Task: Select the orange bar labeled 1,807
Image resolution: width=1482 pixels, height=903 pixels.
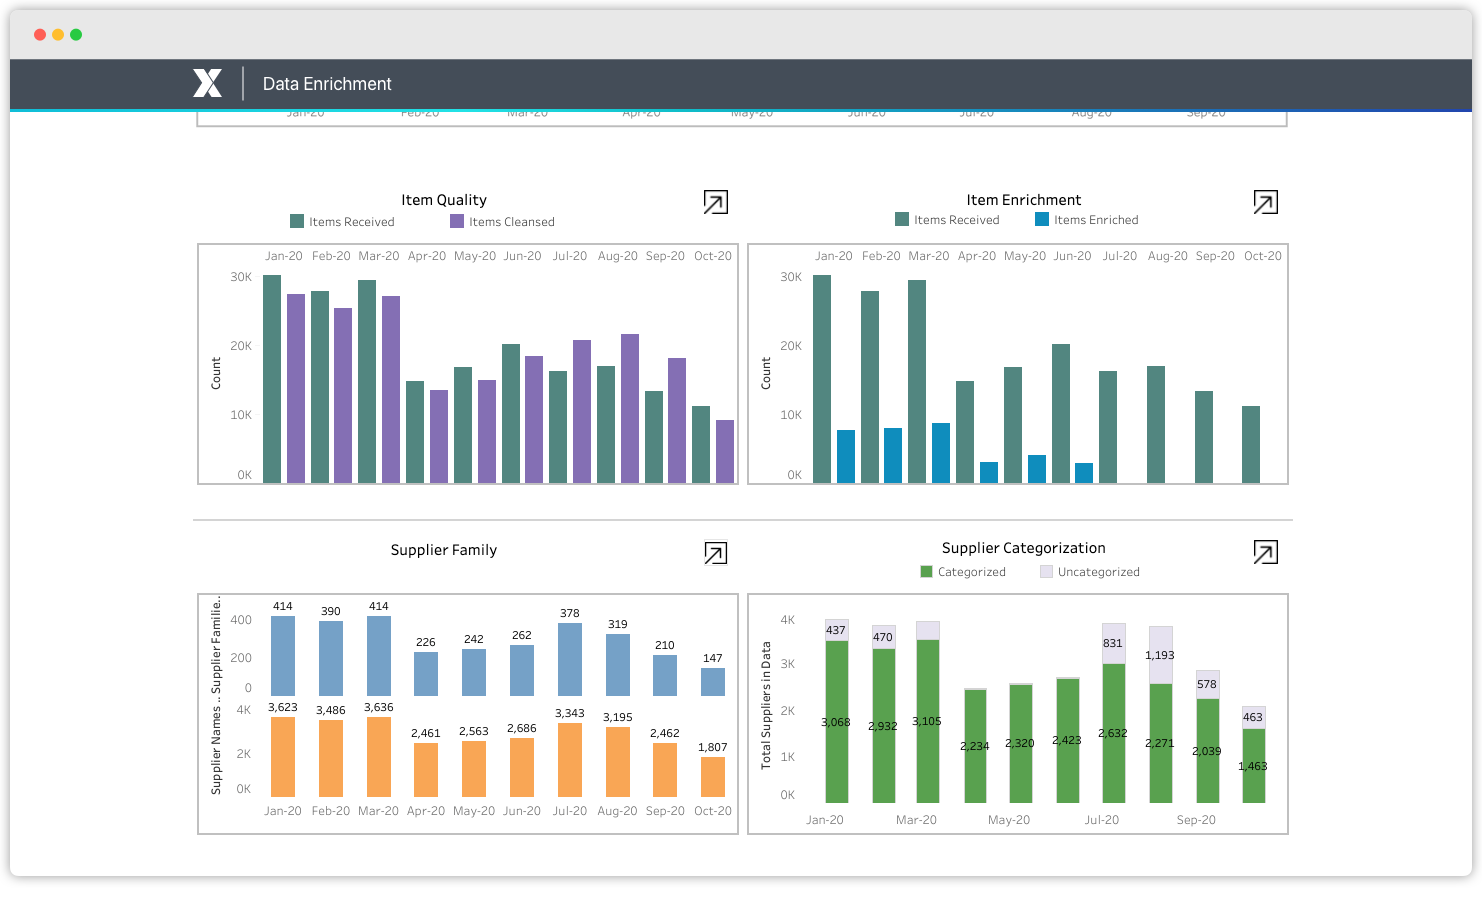Action: 713,777
